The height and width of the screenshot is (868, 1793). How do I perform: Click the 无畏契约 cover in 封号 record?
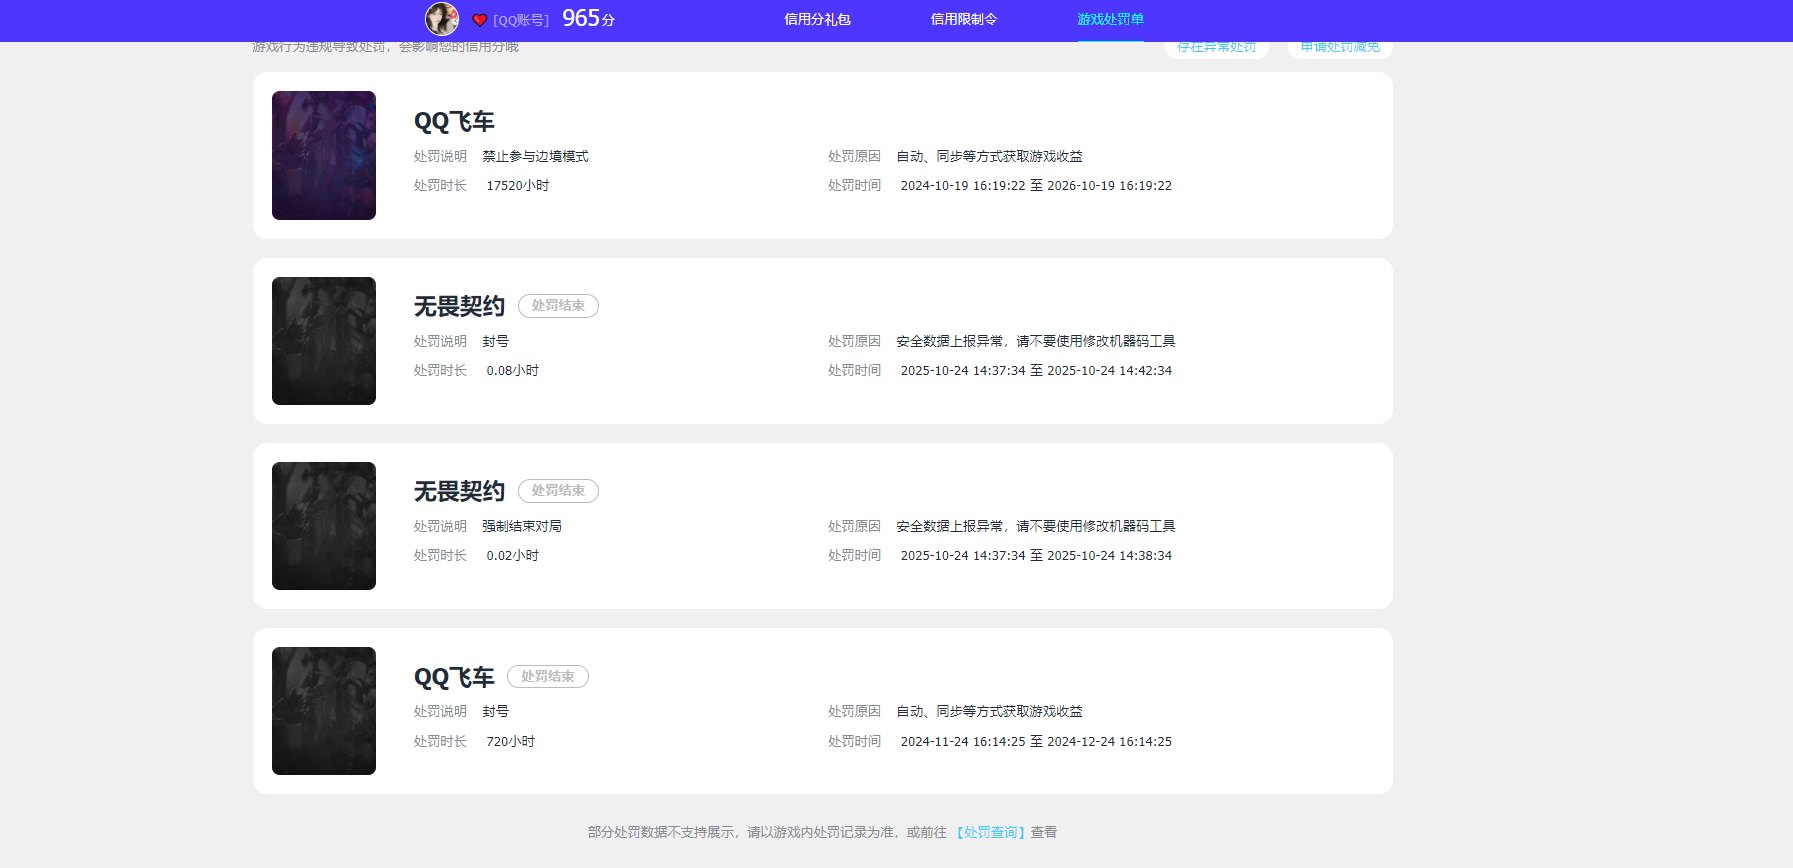(x=324, y=341)
